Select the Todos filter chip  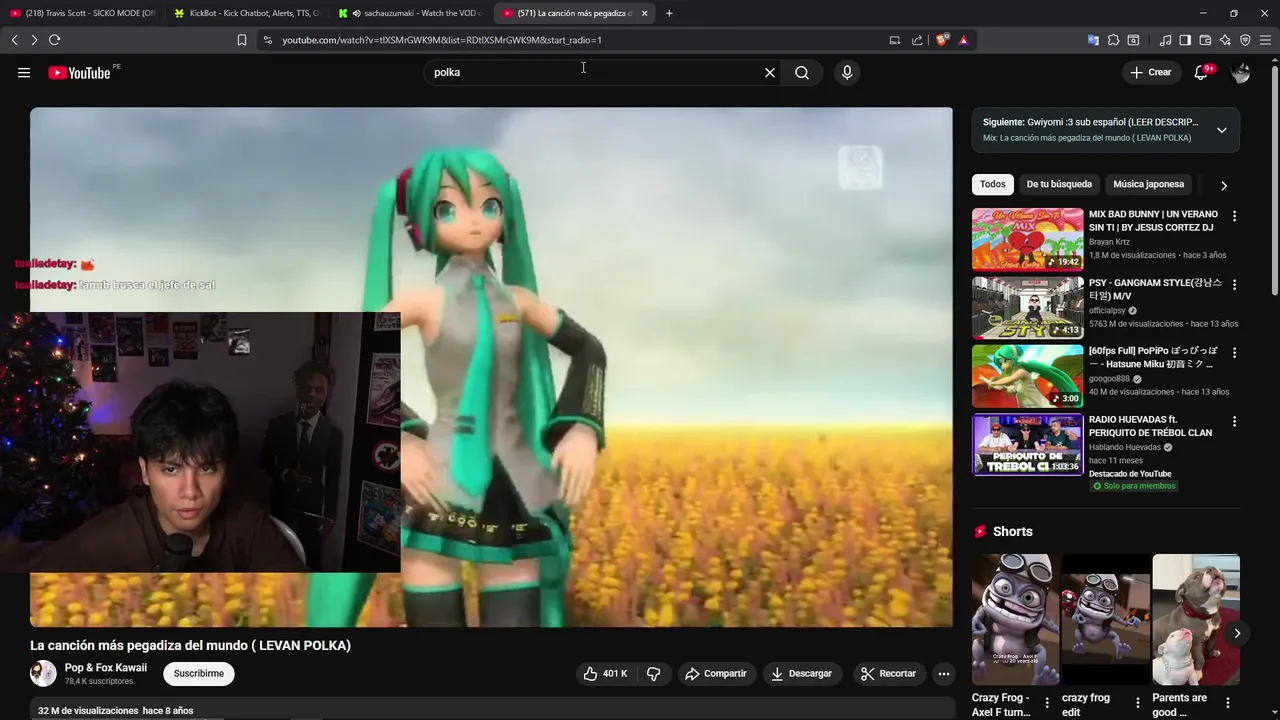coord(992,184)
